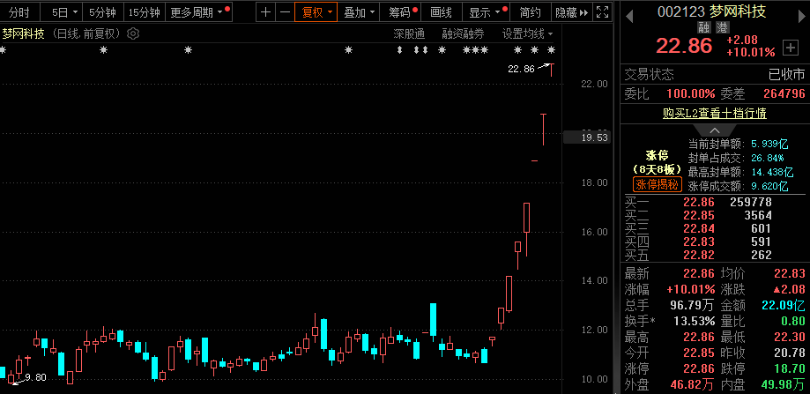This screenshot has width=811, height=395.
Task: Go to previous stock arrow
Action: click(629, 17)
